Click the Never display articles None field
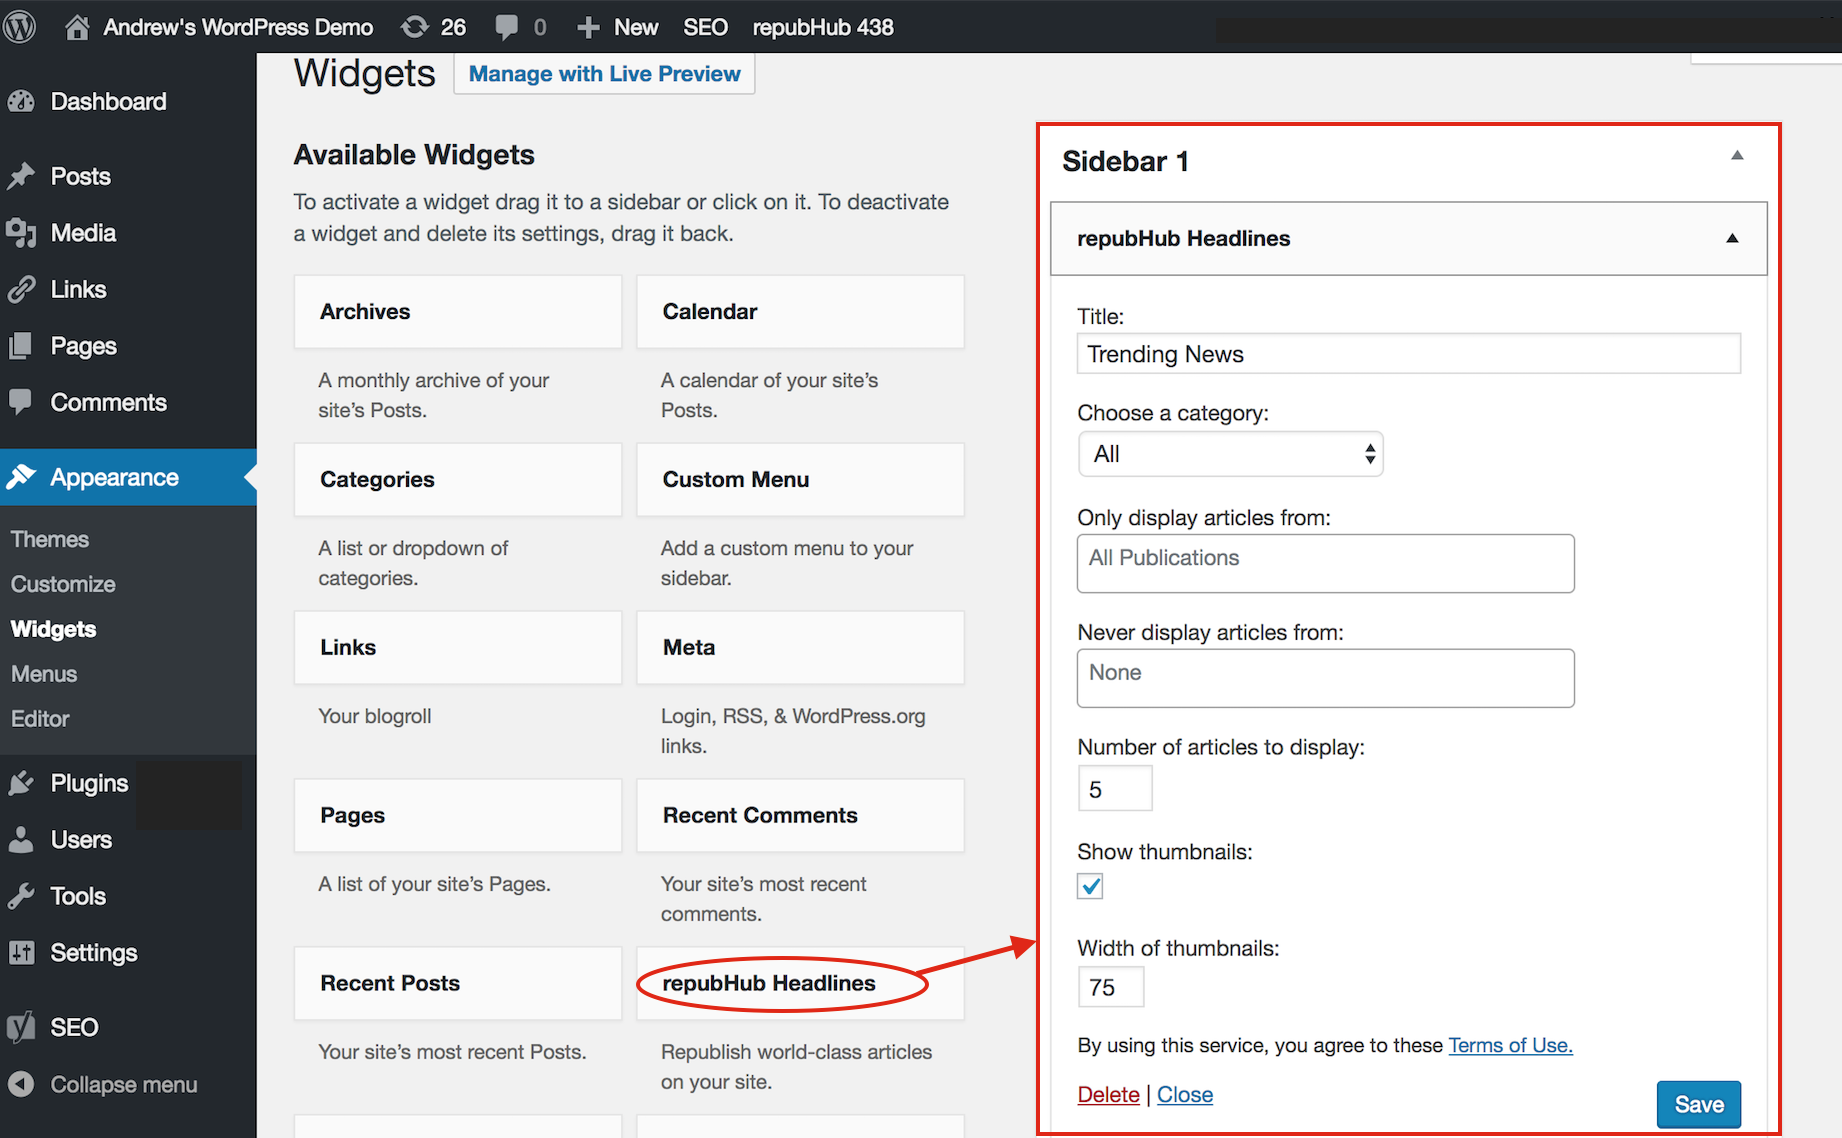 1325,678
